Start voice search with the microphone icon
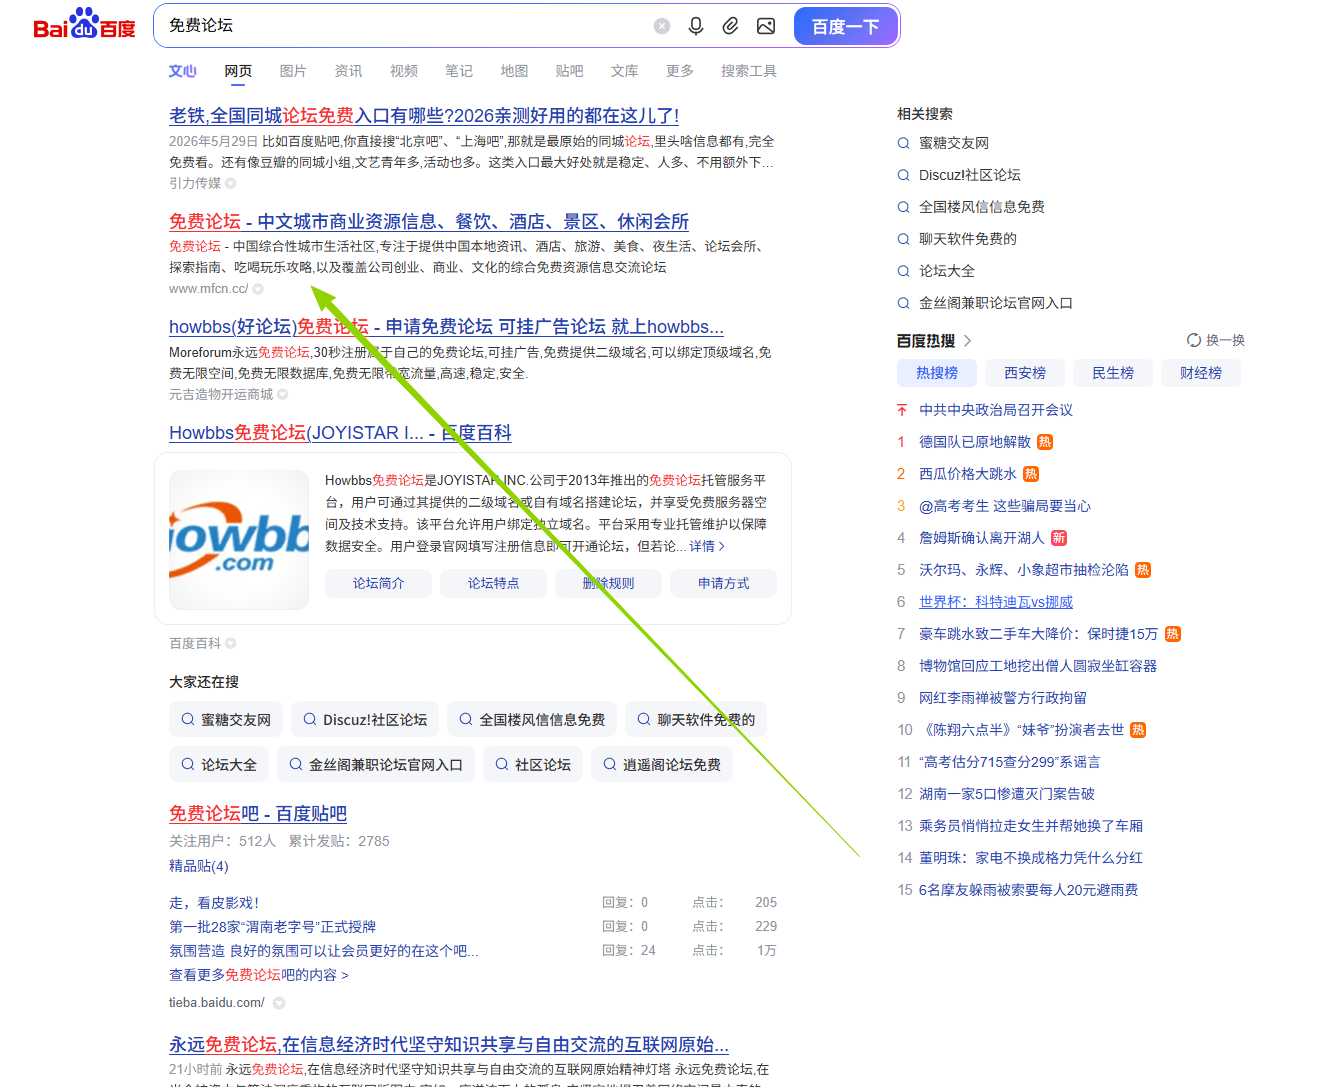 point(696,26)
